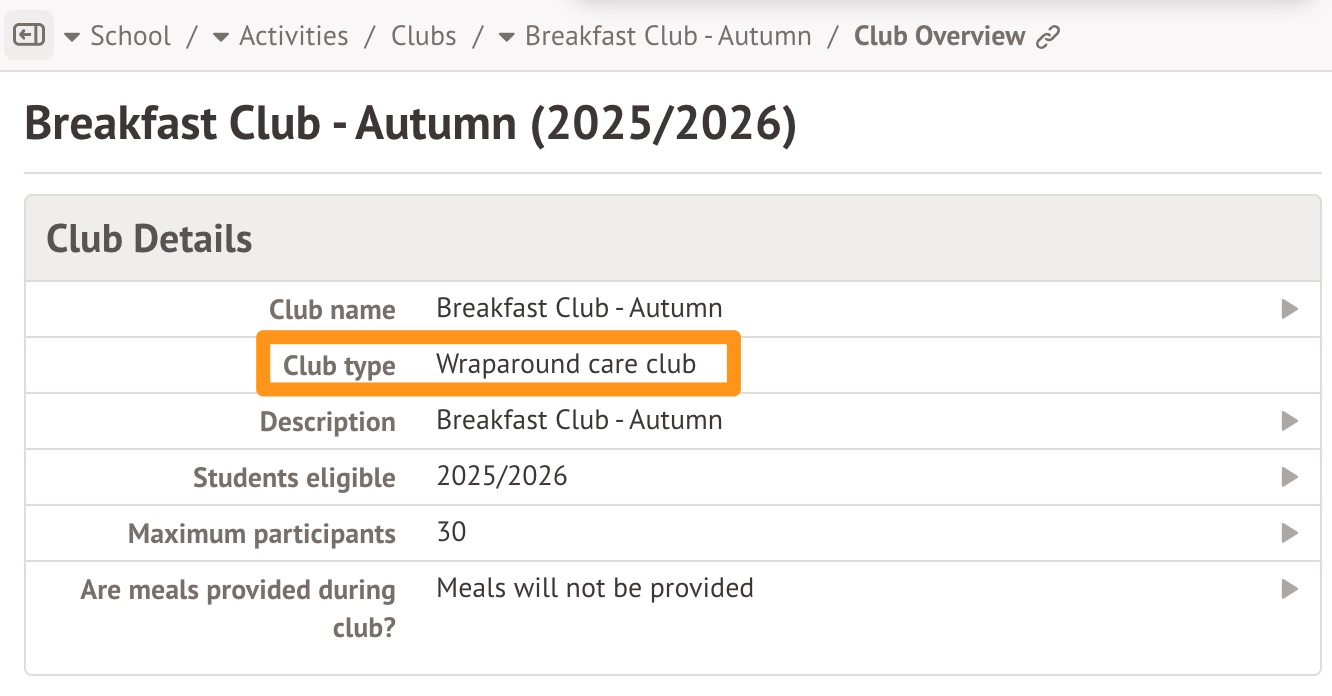This screenshot has width=1332, height=696.
Task: Open the Clubs breadcrumb link
Action: (x=424, y=36)
